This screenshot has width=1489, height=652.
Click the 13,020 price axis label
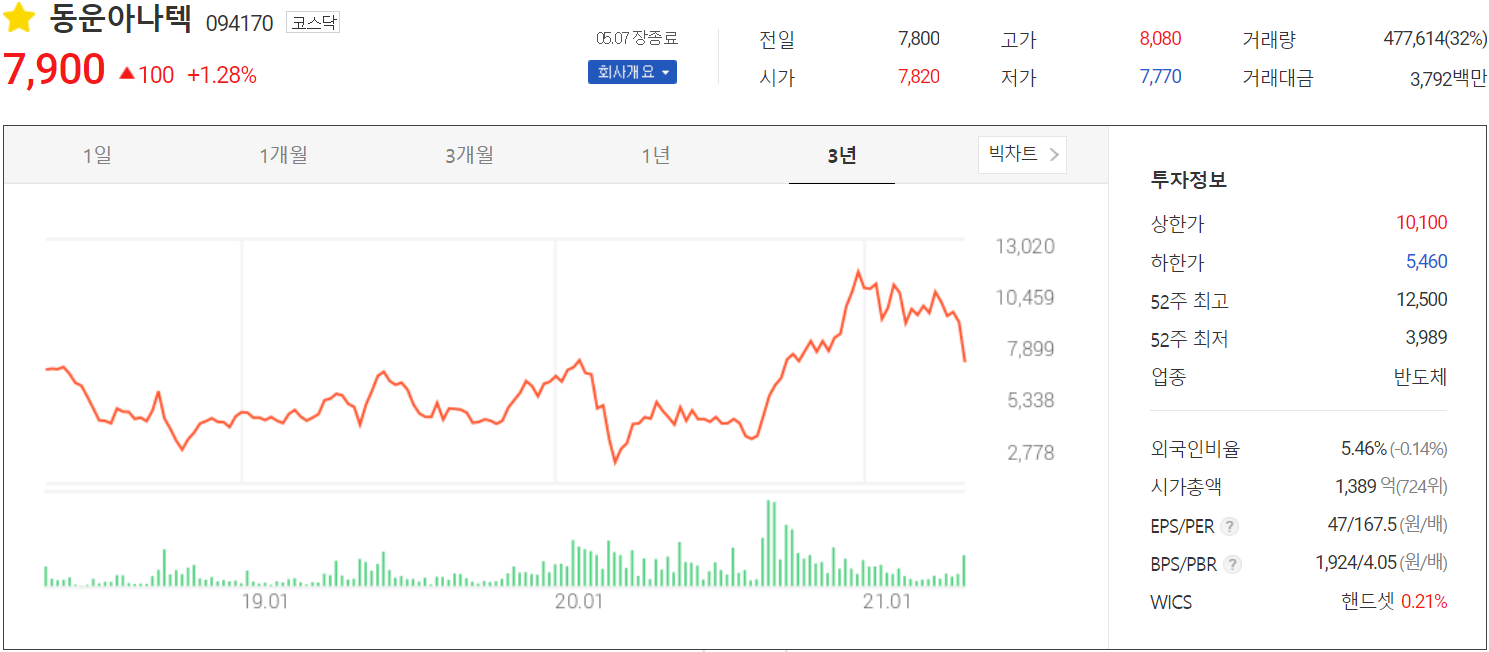[x=1025, y=246]
